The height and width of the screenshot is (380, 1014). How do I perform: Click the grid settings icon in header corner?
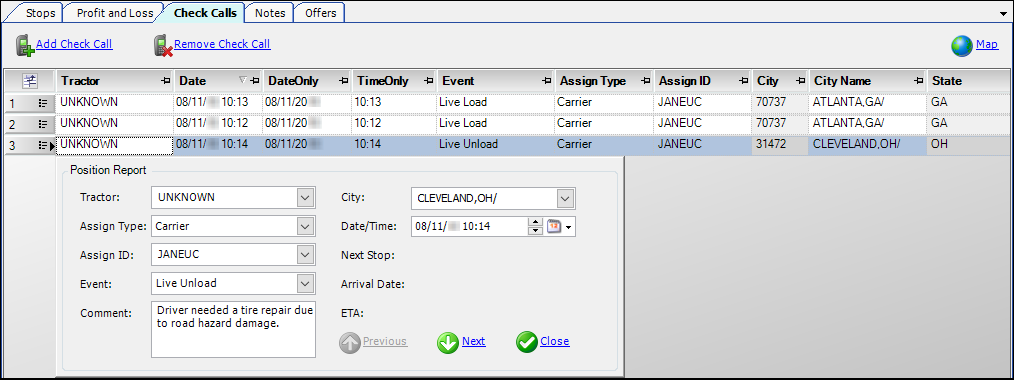click(30, 81)
